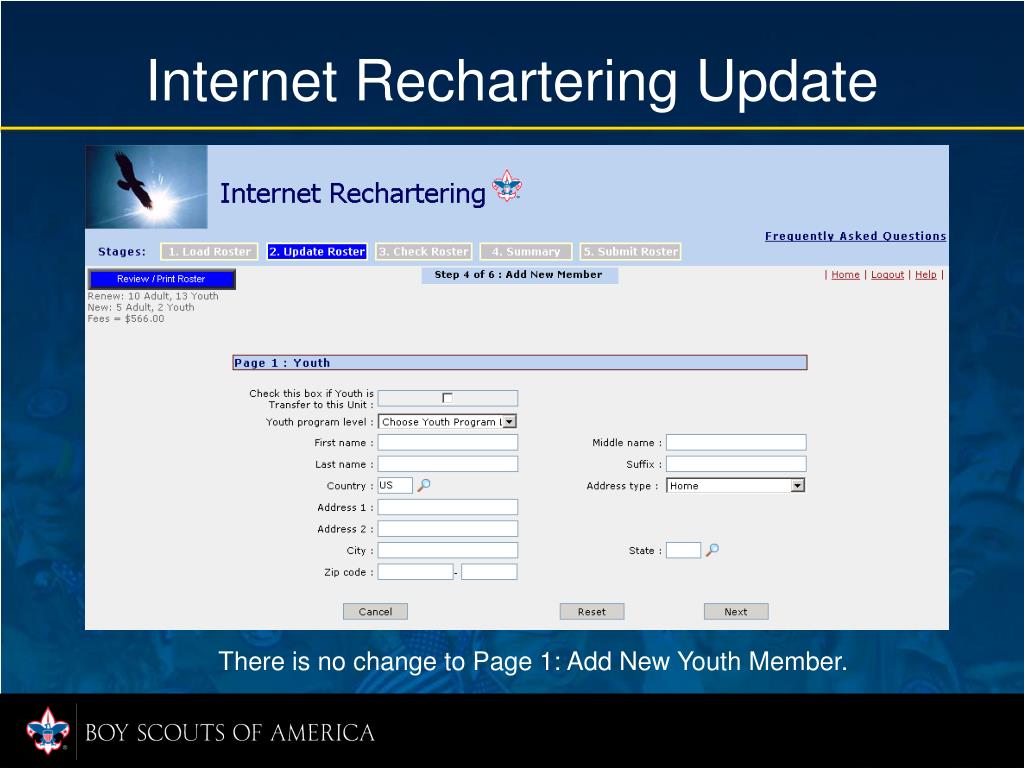Focus the First name field
This screenshot has height=768, width=1024.
pyautogui.click(x=448, y=442)
